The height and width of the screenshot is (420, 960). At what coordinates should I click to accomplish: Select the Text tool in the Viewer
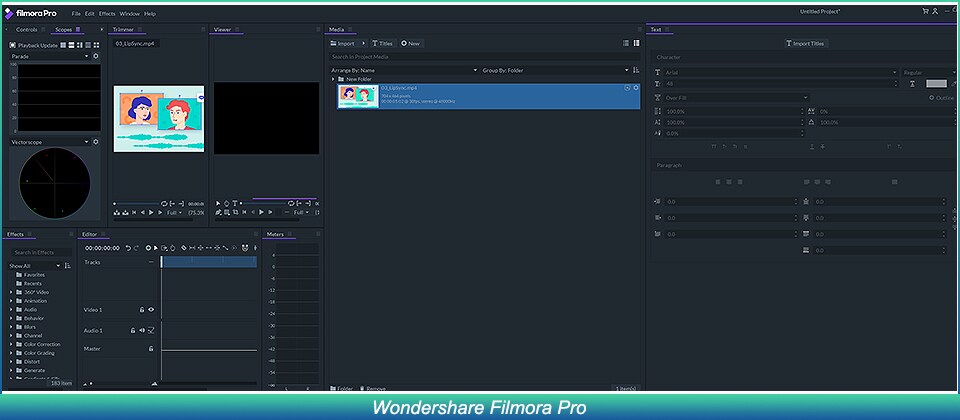[234, 203]
